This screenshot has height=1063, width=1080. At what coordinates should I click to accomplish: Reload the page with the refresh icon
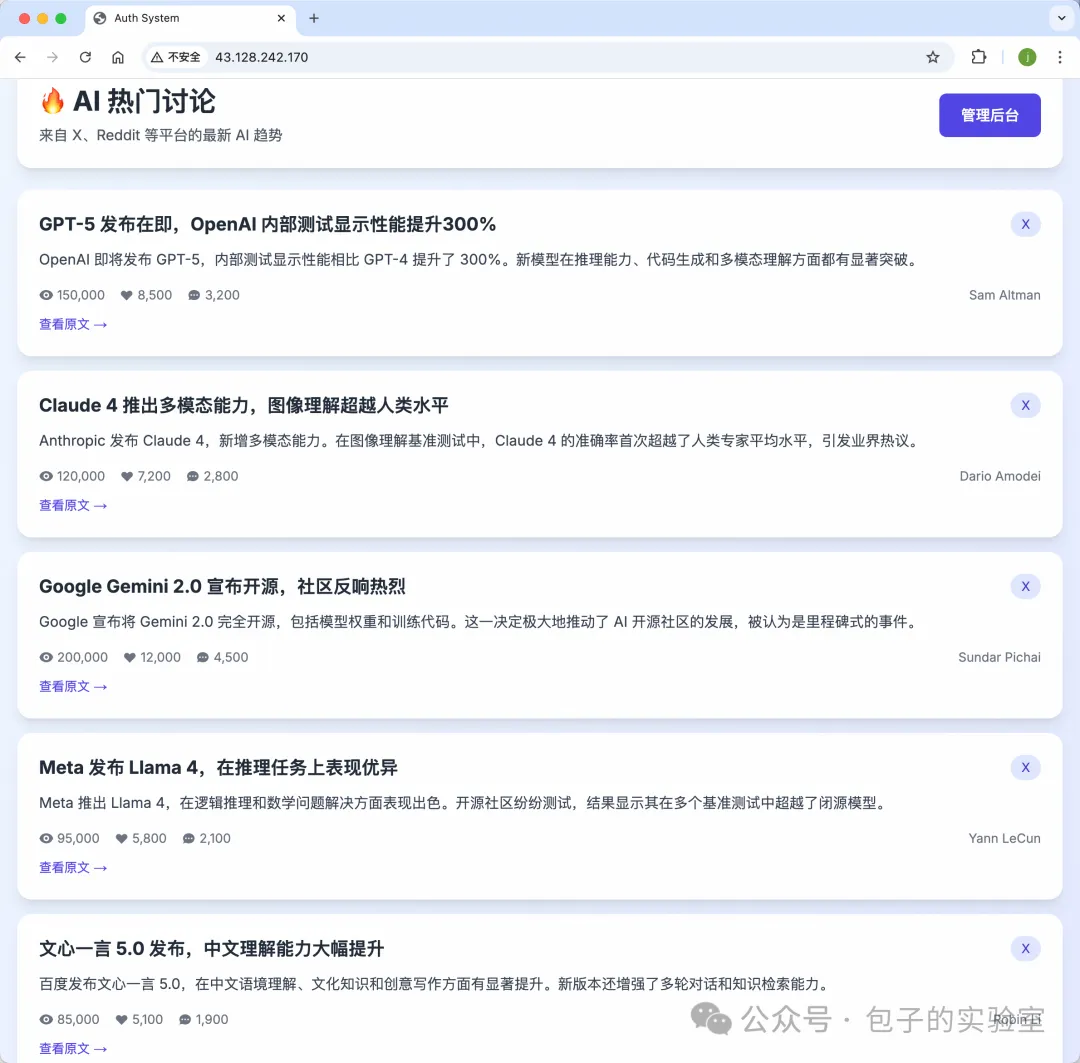[85, 57]
